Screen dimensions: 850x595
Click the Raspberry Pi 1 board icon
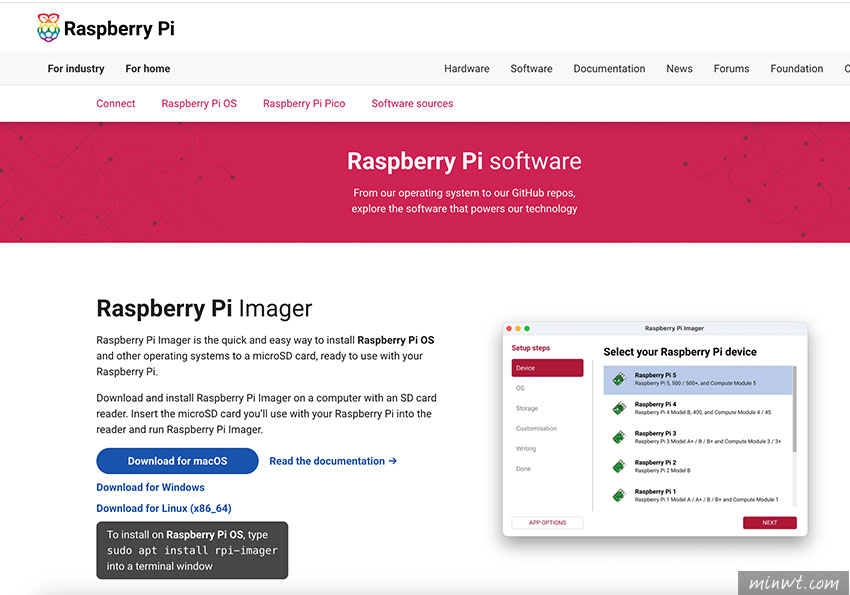pos(619,495)
